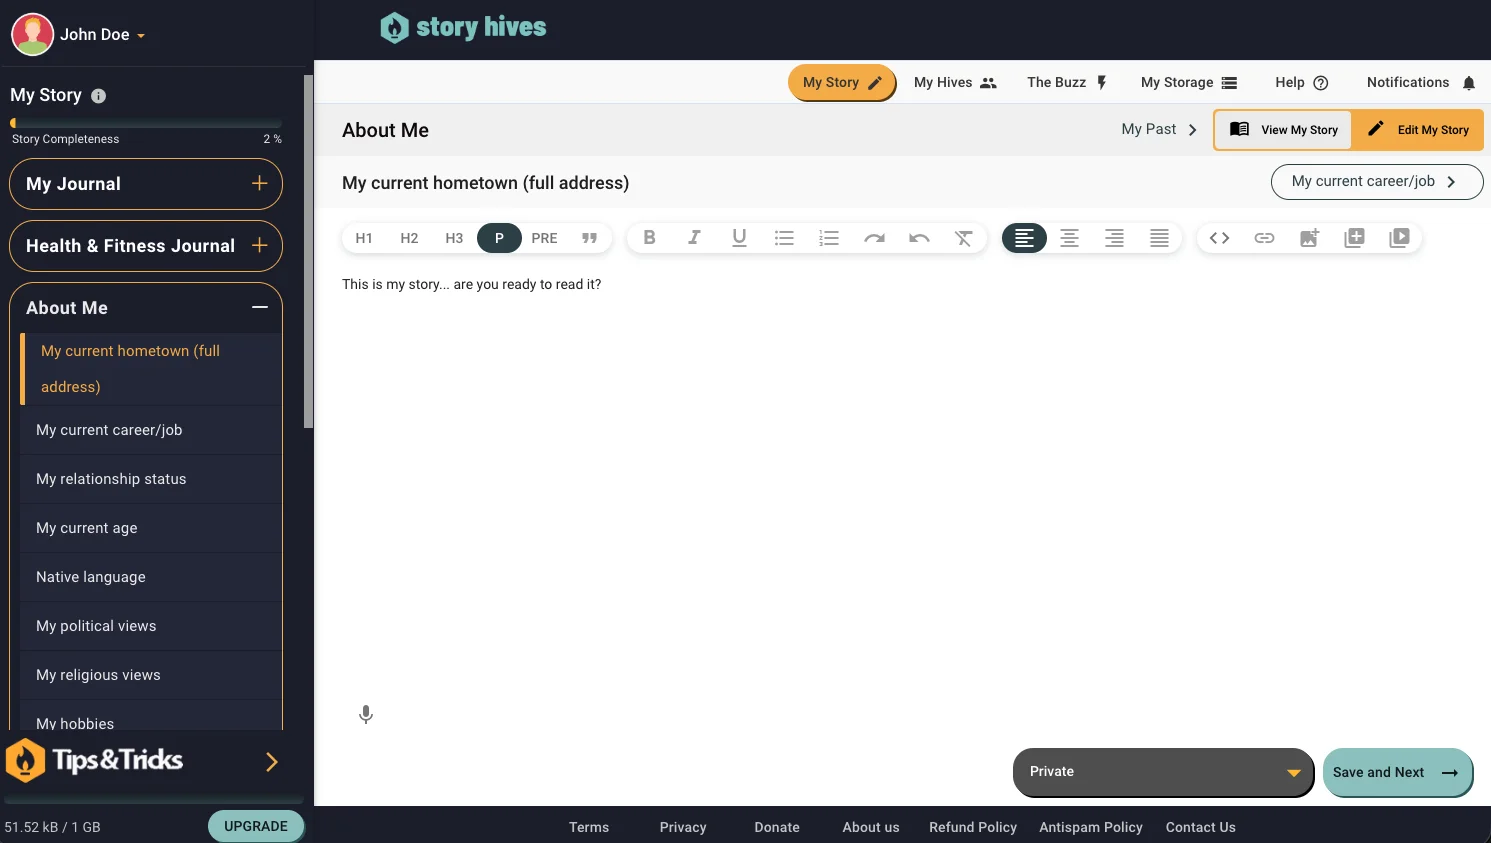
Task: Click View My Story button
Action: coord(1283,130)
